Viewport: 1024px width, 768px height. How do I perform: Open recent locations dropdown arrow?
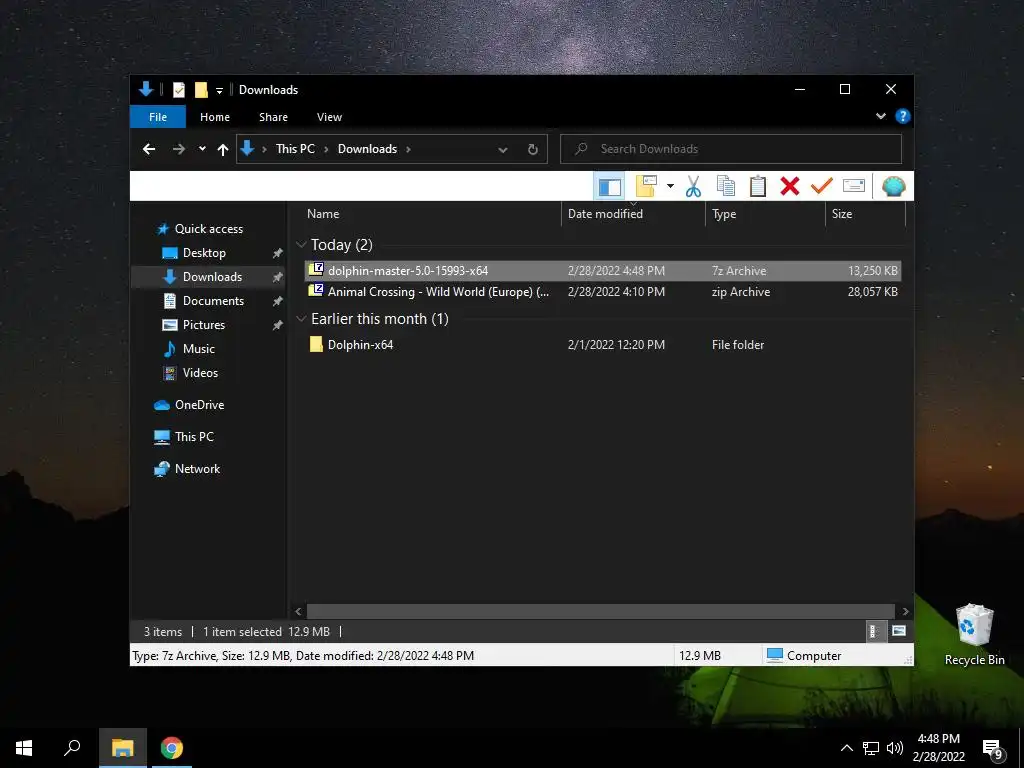click(202, 149)
